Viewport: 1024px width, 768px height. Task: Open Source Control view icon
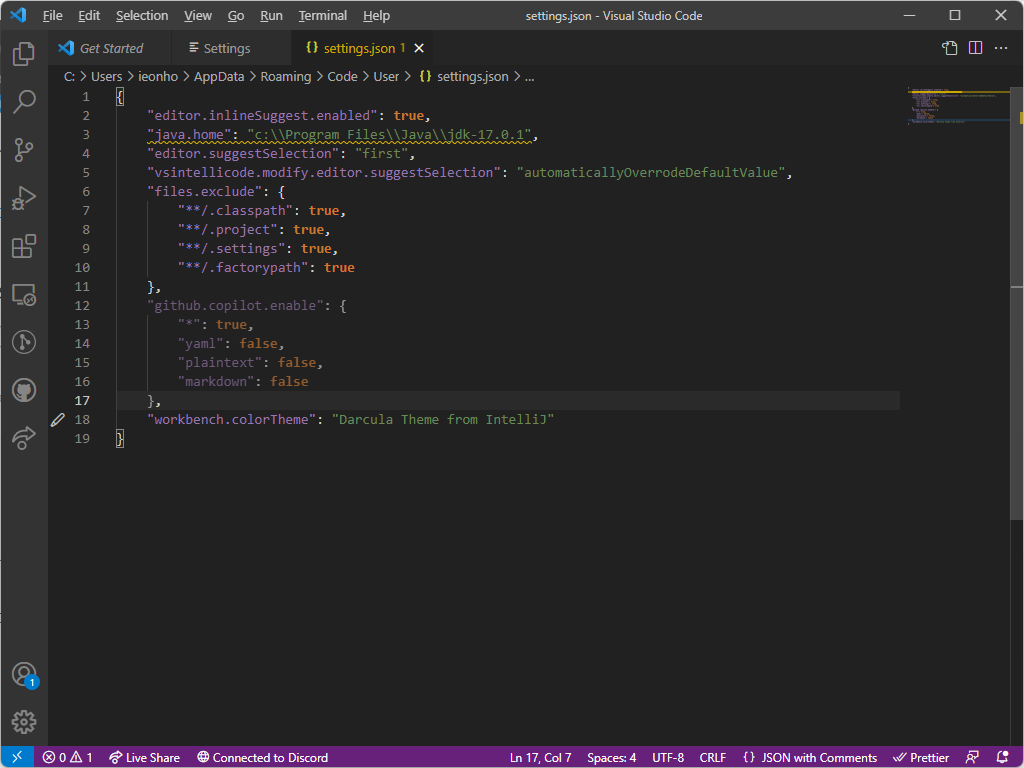(24, 150)
